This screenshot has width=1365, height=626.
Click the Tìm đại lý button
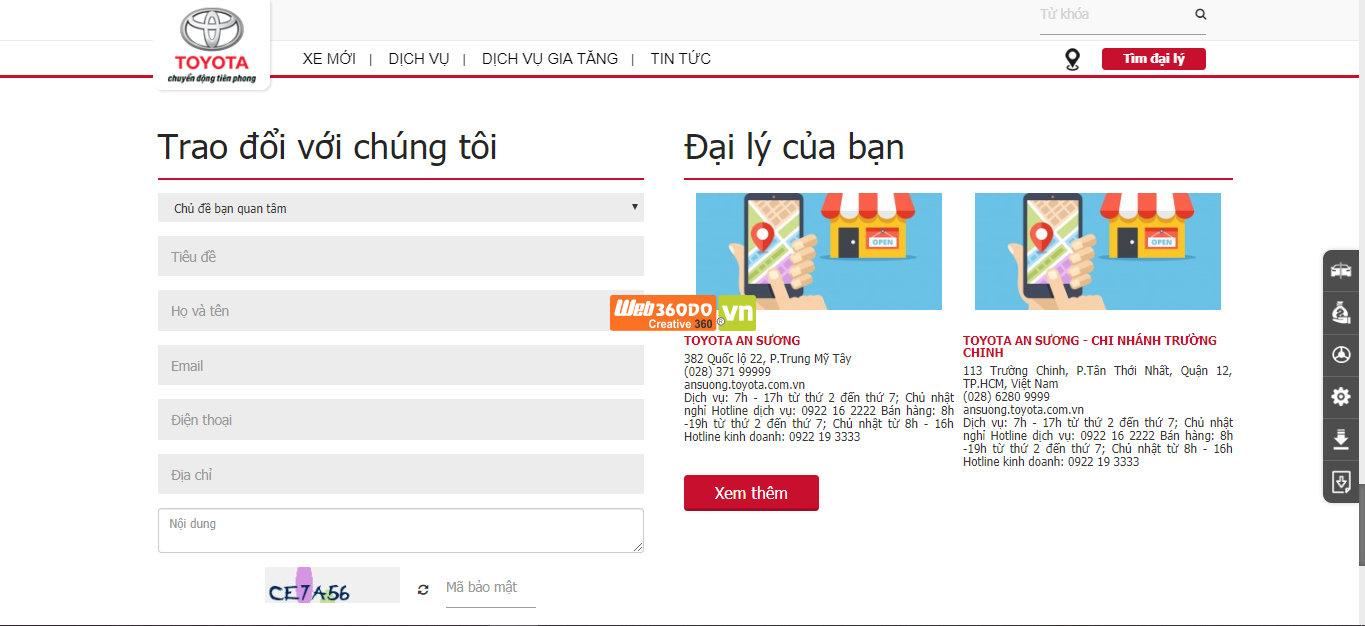[1154, 59]
